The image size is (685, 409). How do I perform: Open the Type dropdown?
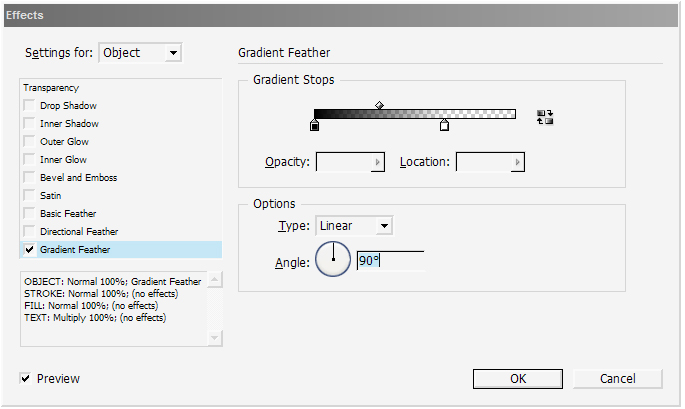(383, 226)
